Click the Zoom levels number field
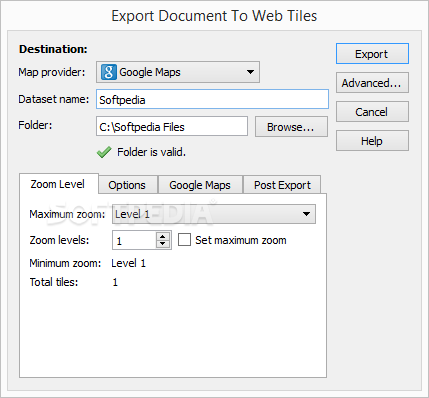429x398 pixels. coord(134,240)
